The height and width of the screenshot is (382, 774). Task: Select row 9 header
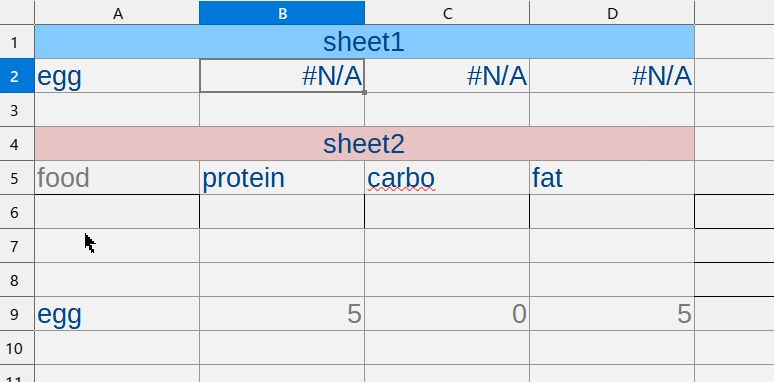click(x=17, y=314)
